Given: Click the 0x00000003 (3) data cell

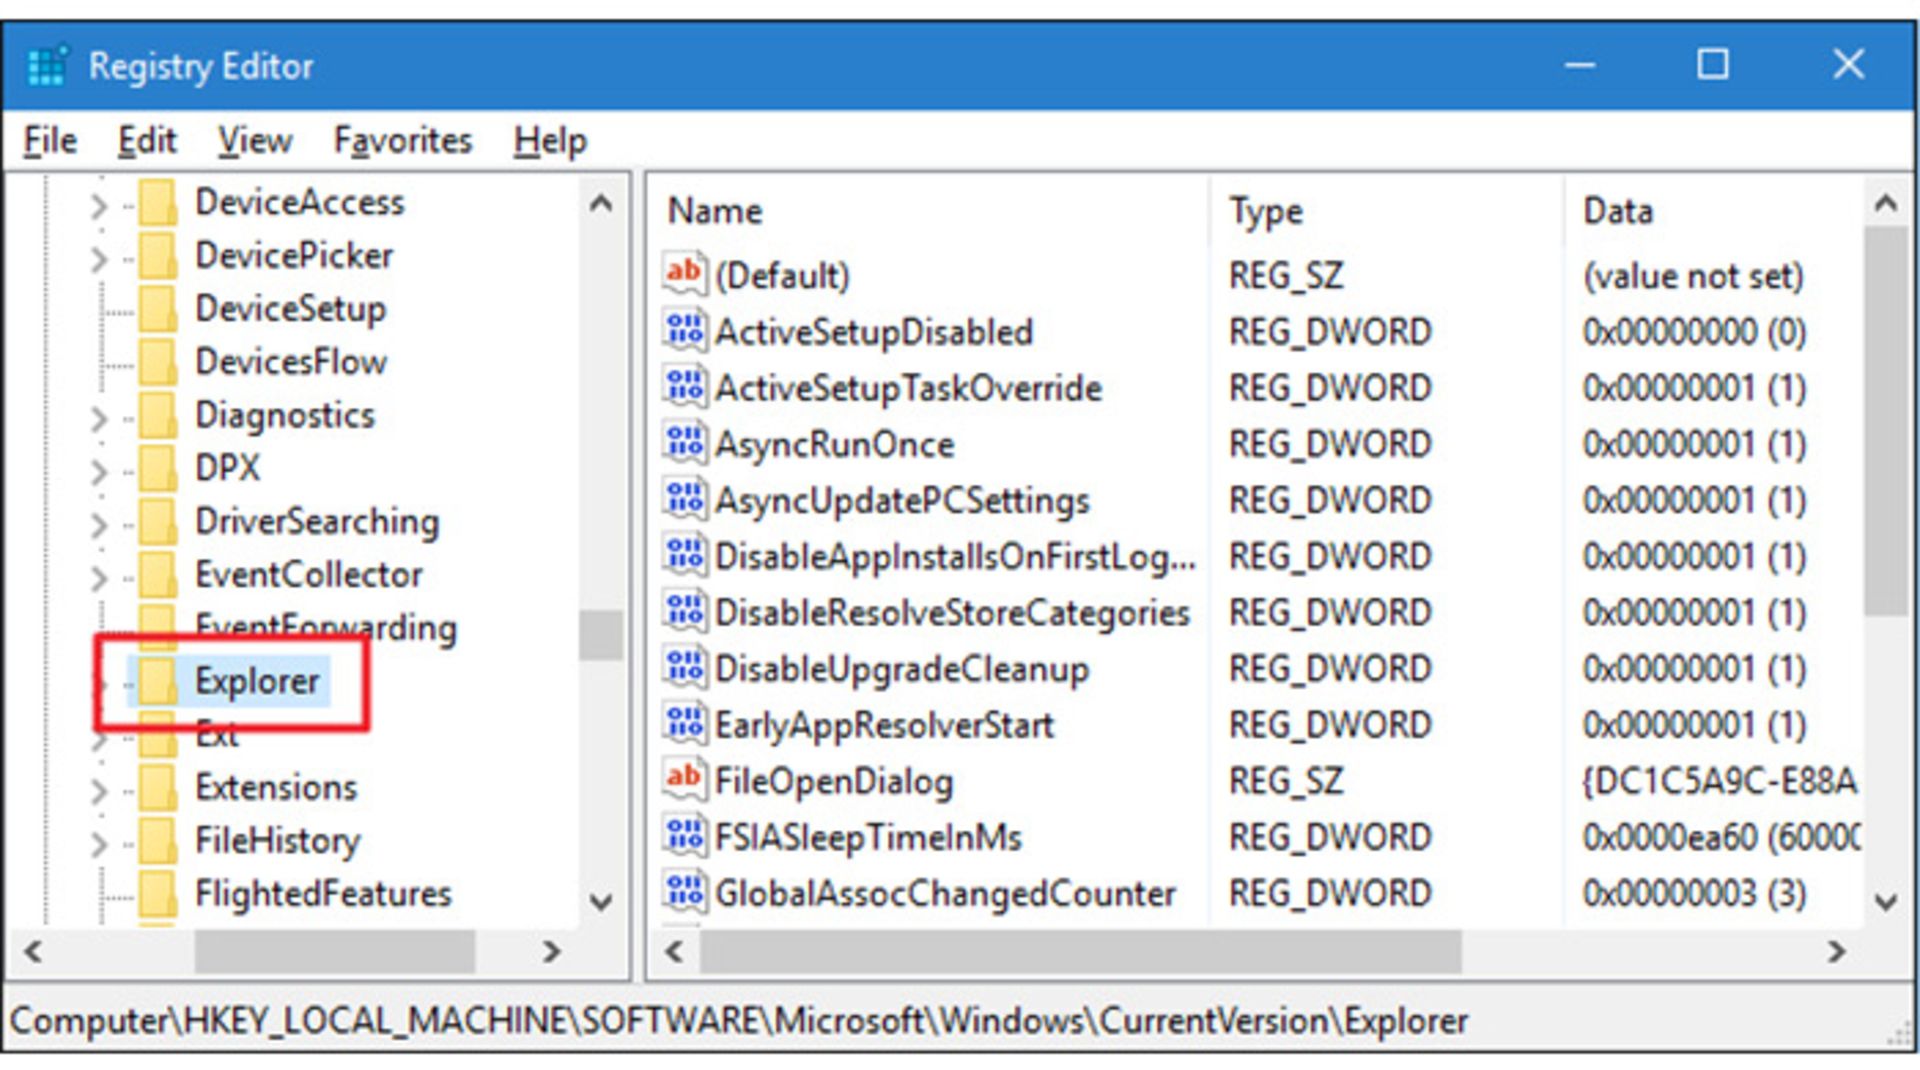Looking at the screenshot, I should (x=1694, y=893).
